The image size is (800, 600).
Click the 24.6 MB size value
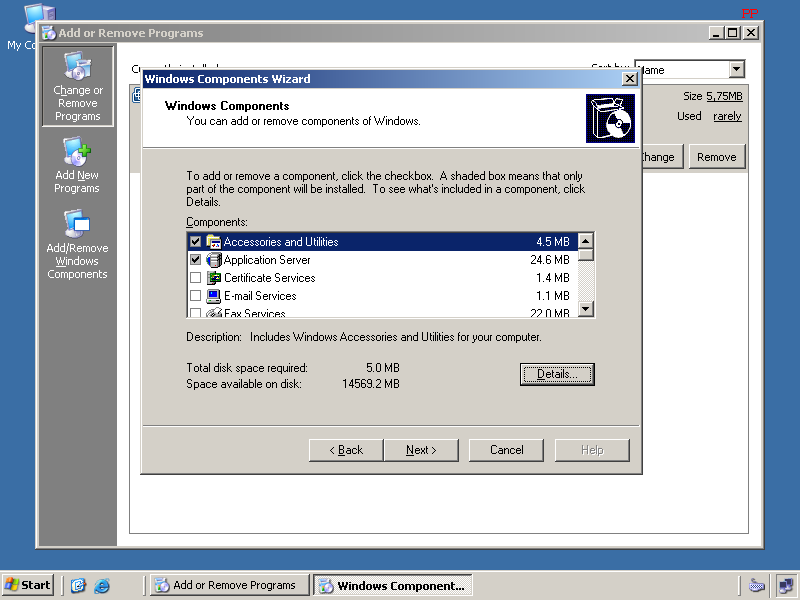tap(549, 260)
